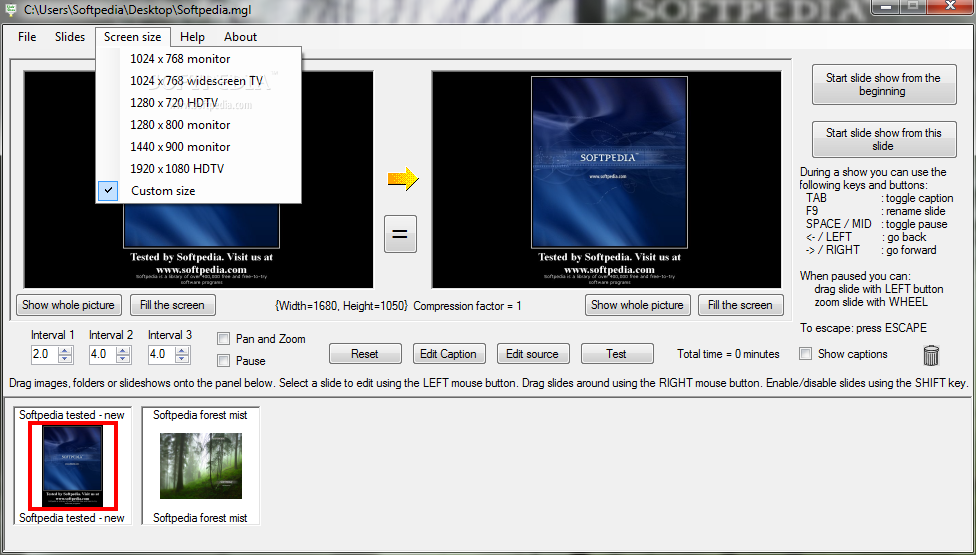Click the yellow copy-right arrow icon
This screenshot has height=555, width=976.
point(403,179)
